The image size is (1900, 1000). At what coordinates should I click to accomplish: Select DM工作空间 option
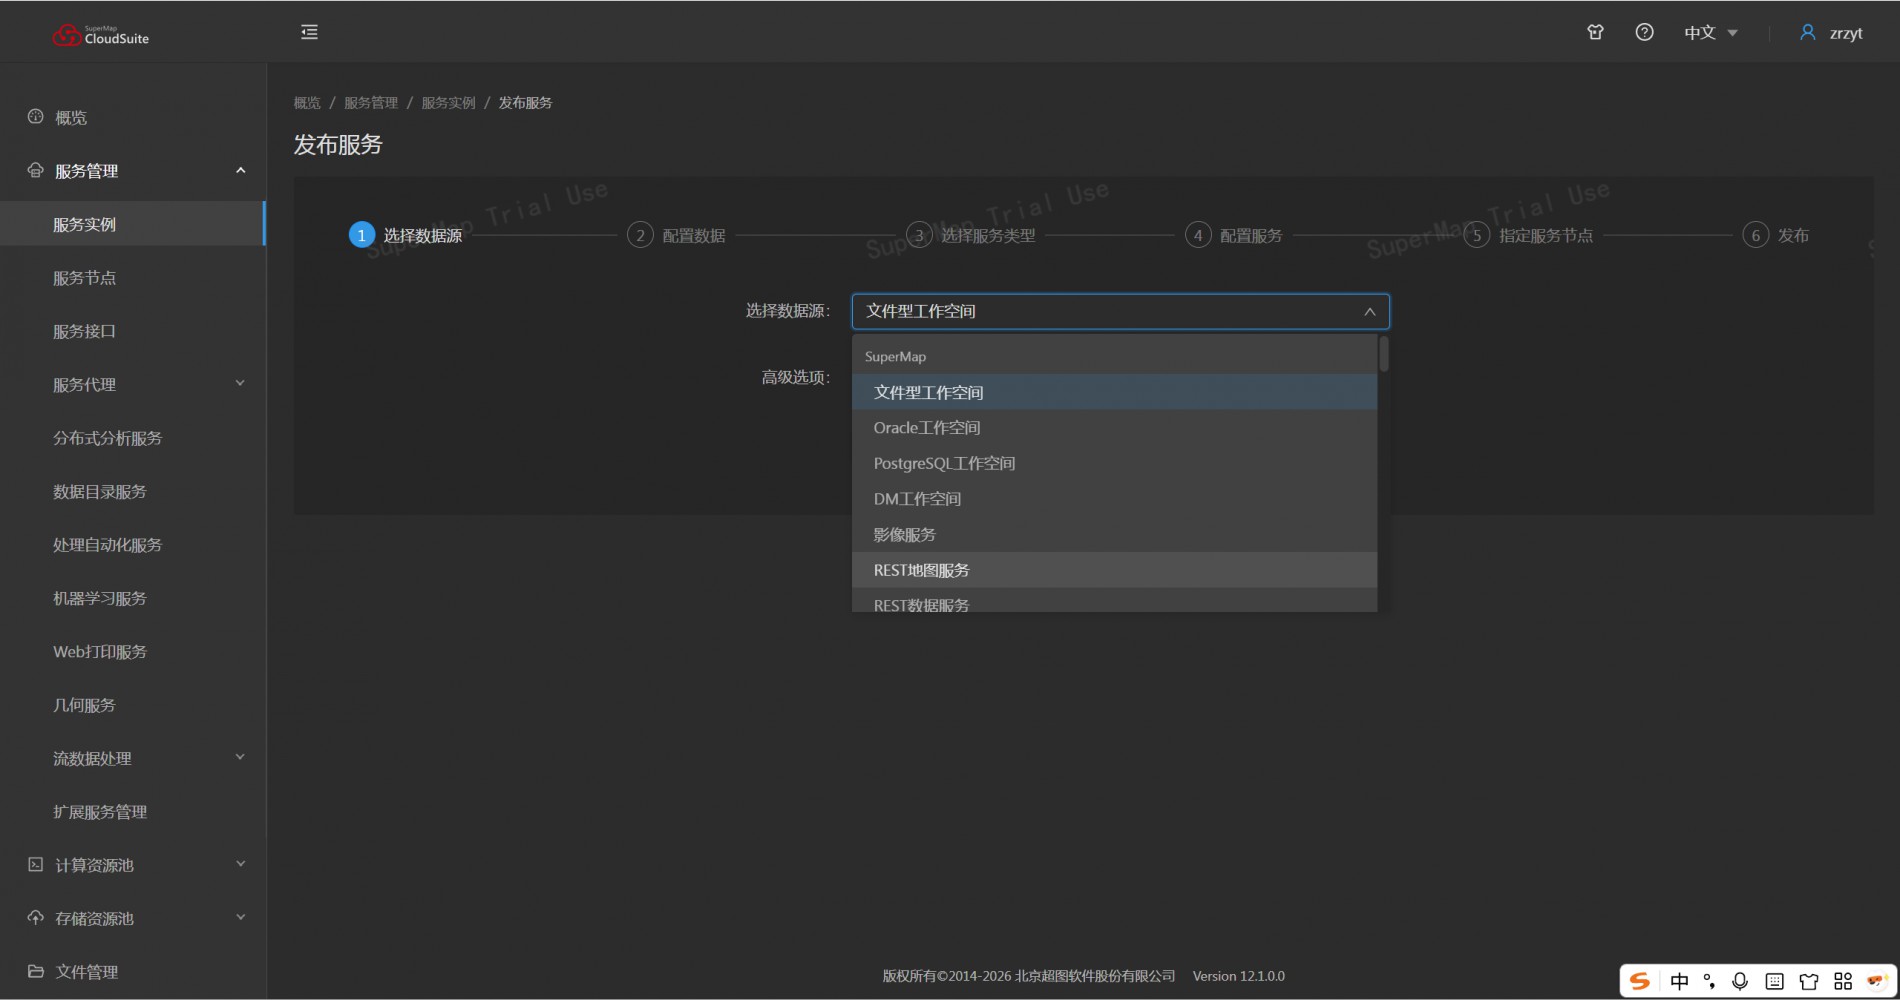1114,499
